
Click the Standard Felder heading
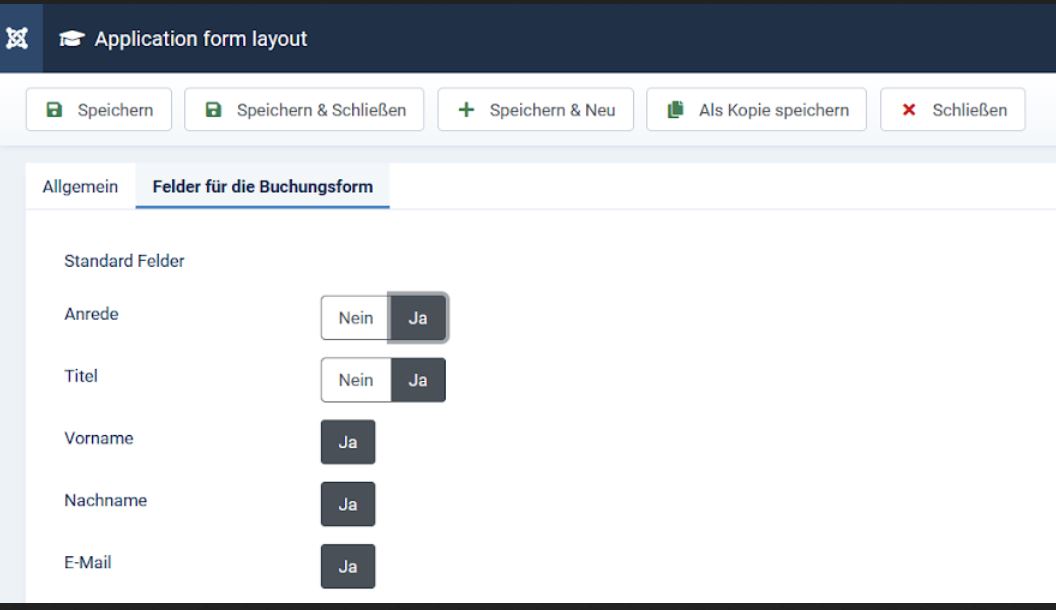(x=124, y=261)
